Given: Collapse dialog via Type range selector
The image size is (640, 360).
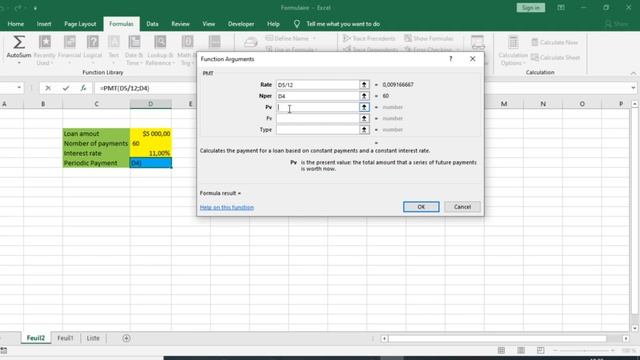Looking at the screenshot, I should coord(364,129).
